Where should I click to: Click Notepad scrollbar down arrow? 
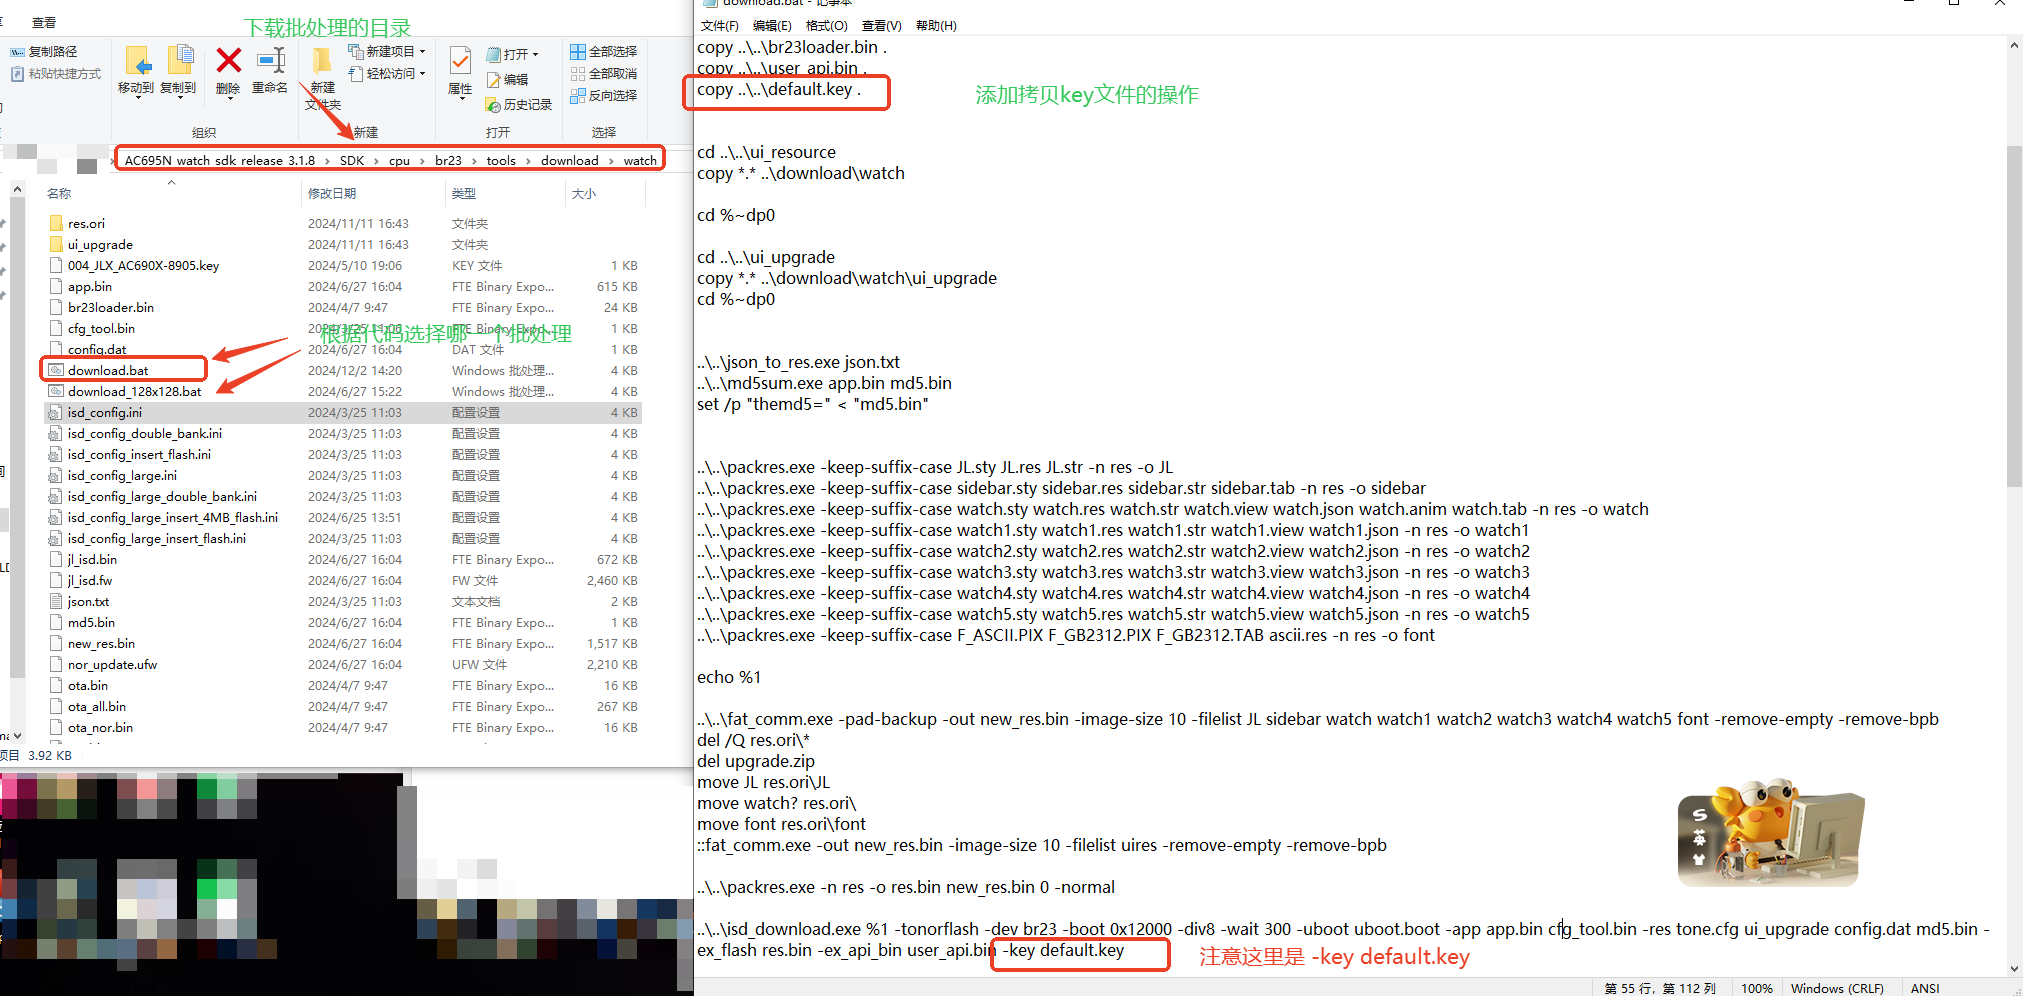click(2013, 968)
